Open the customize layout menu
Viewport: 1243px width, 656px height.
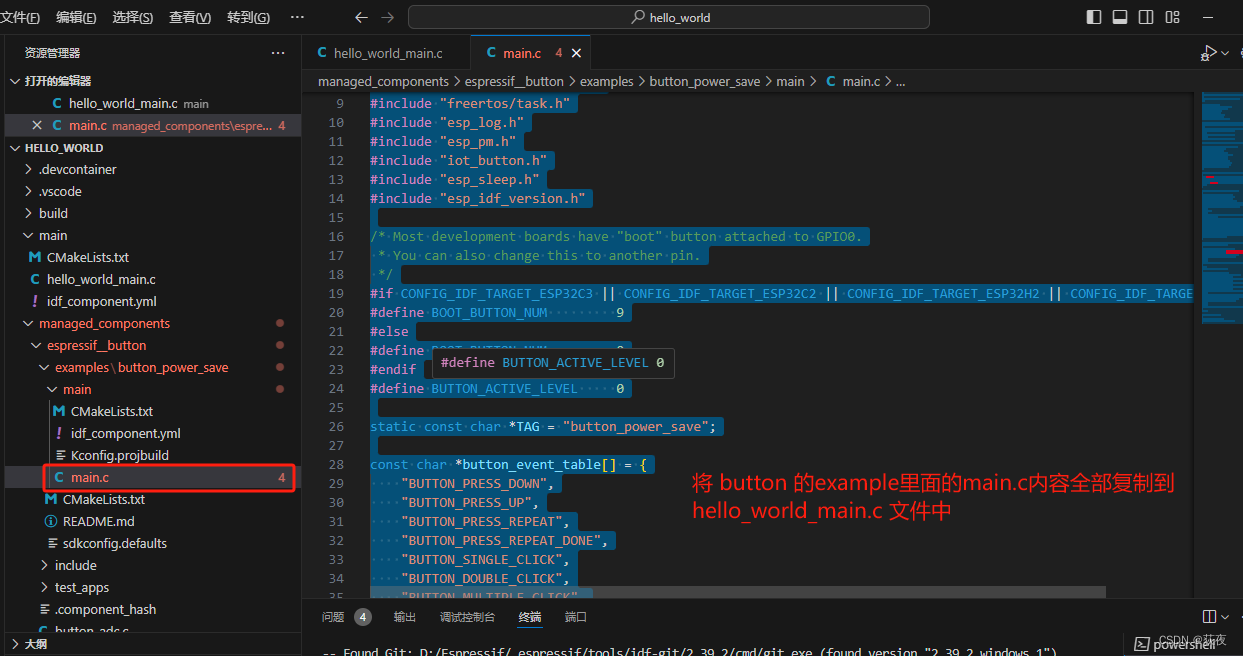[1172, 16]
